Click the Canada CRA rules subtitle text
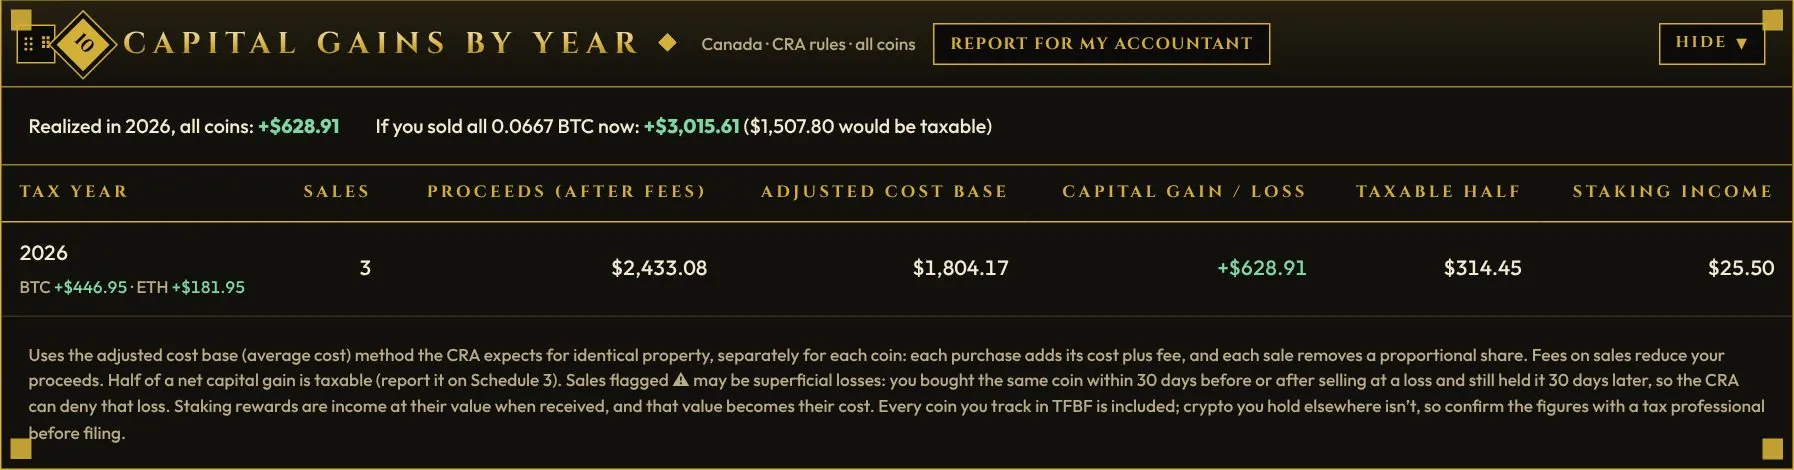This screenshot has width=1794, height=470. [808, 44]
